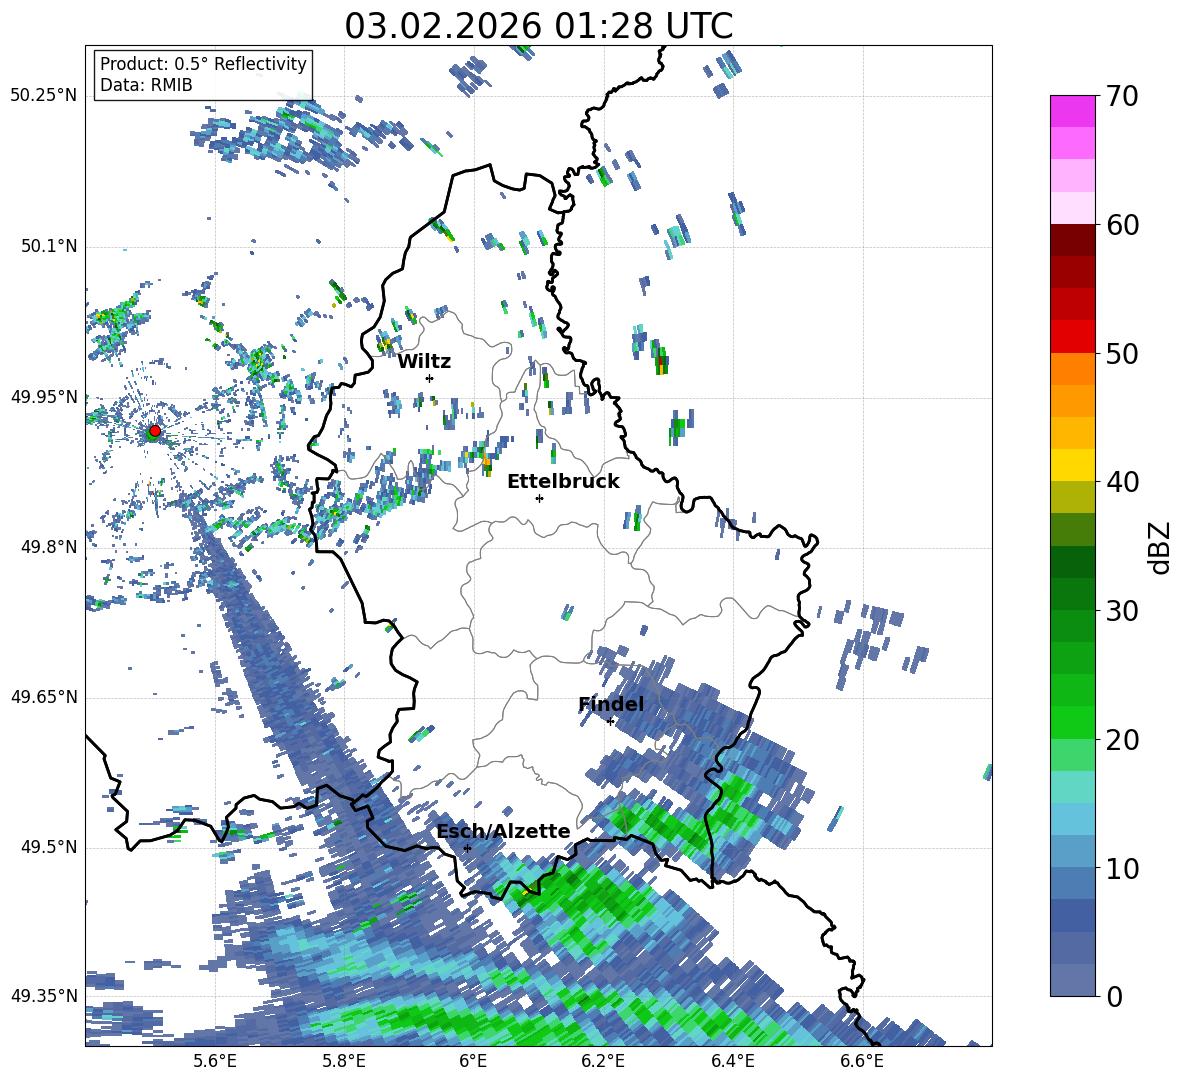Click the bright red swatch above 50
Image resolution: width=1184 pixels, height=1081 pixels.
1072,337
